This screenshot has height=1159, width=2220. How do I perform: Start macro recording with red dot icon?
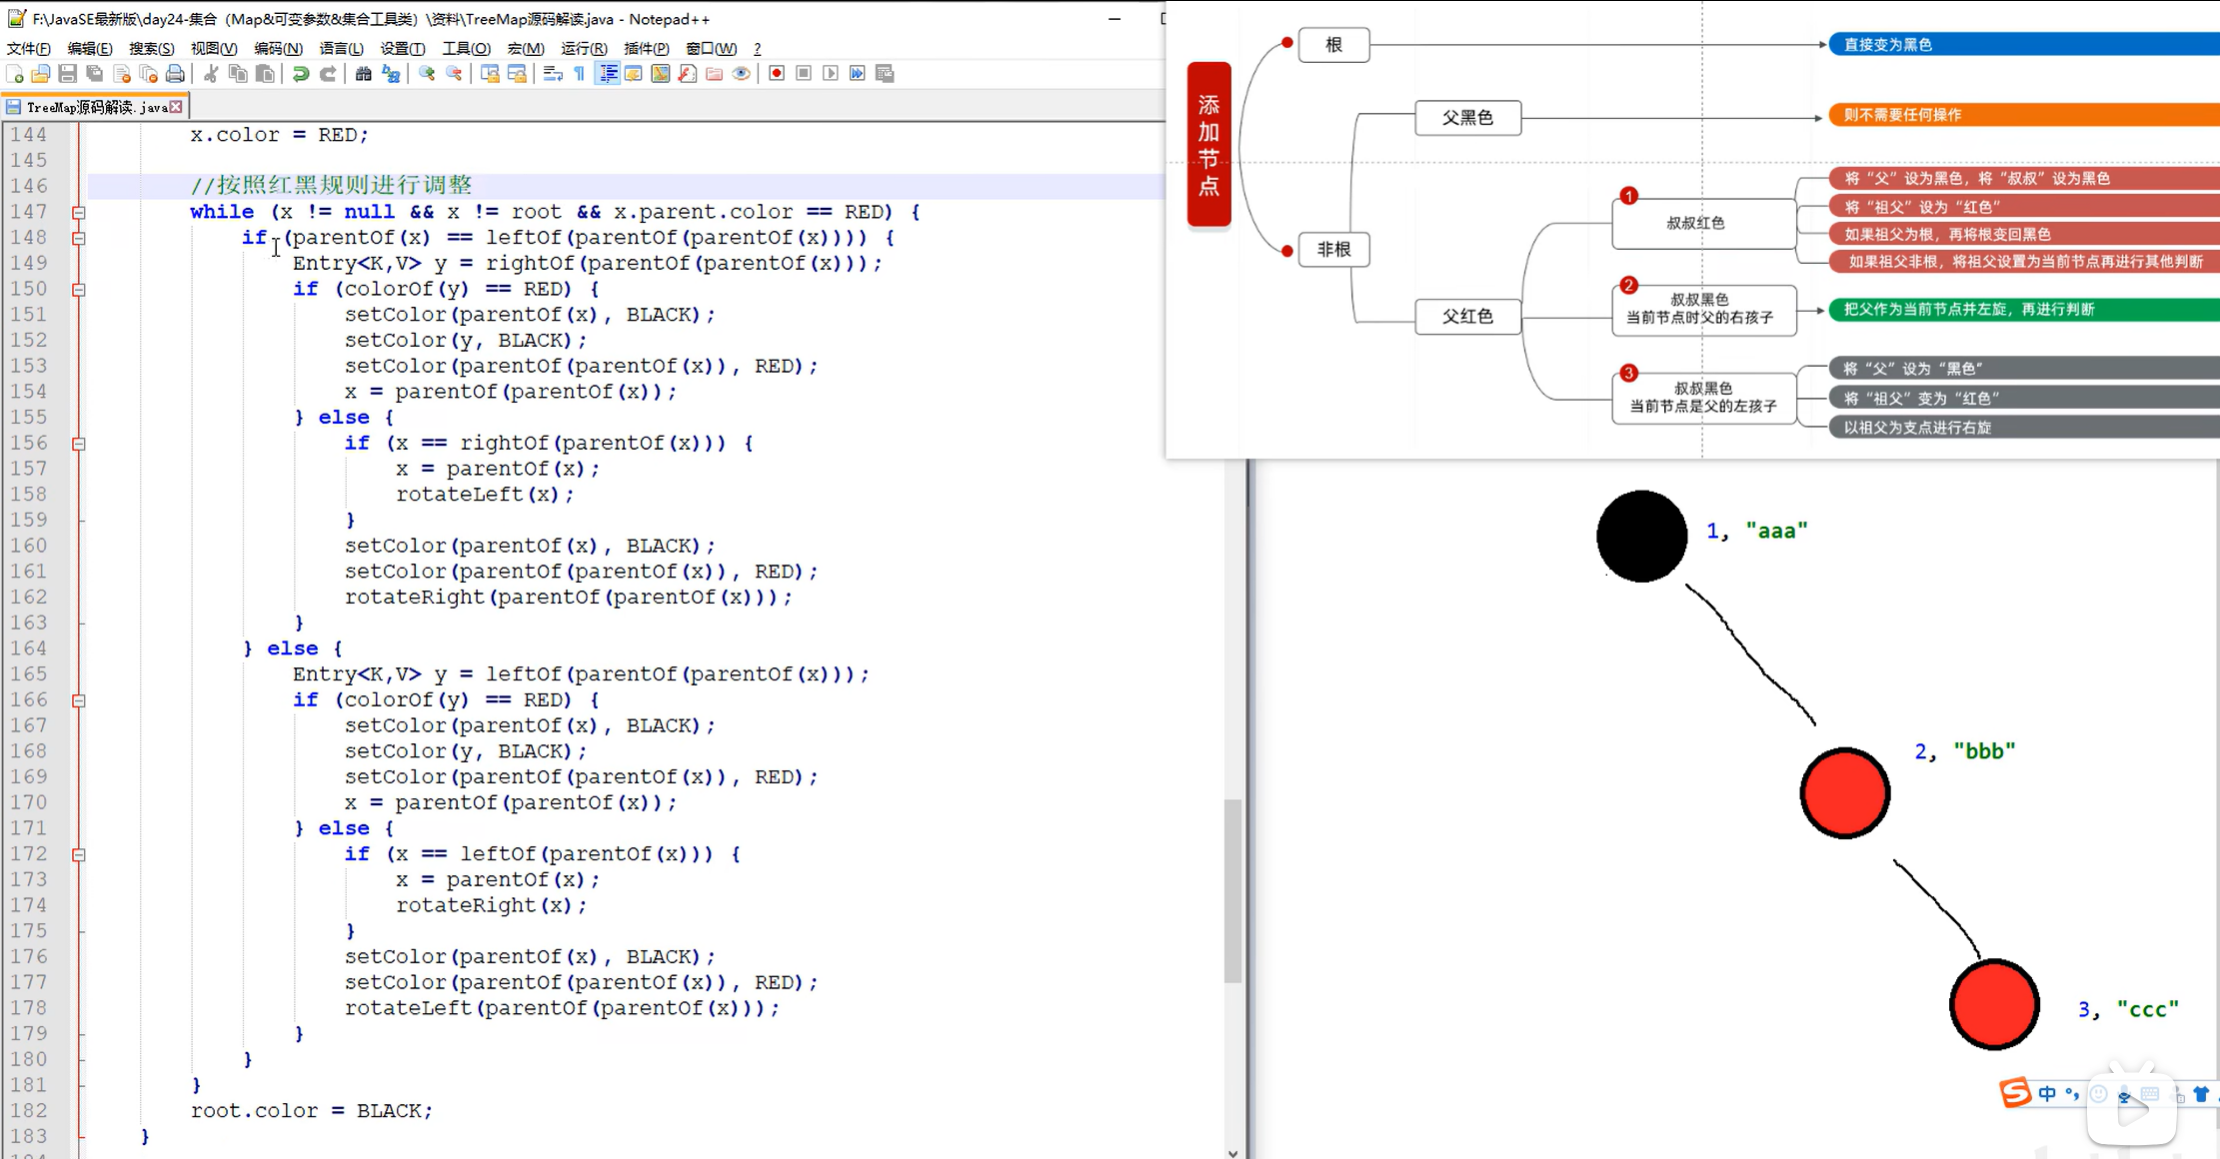(x=776, y=74)
